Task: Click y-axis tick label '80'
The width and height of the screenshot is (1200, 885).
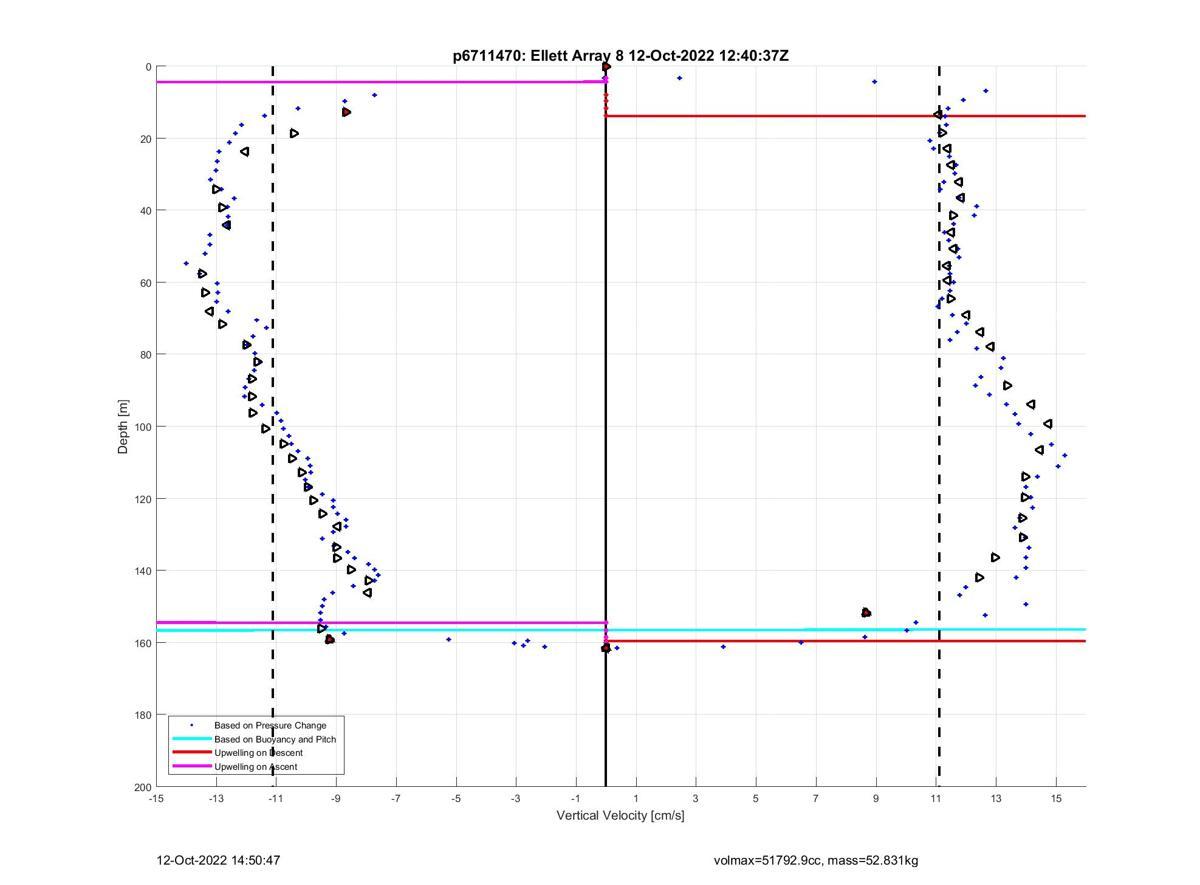Action: (x=145, y=355)
